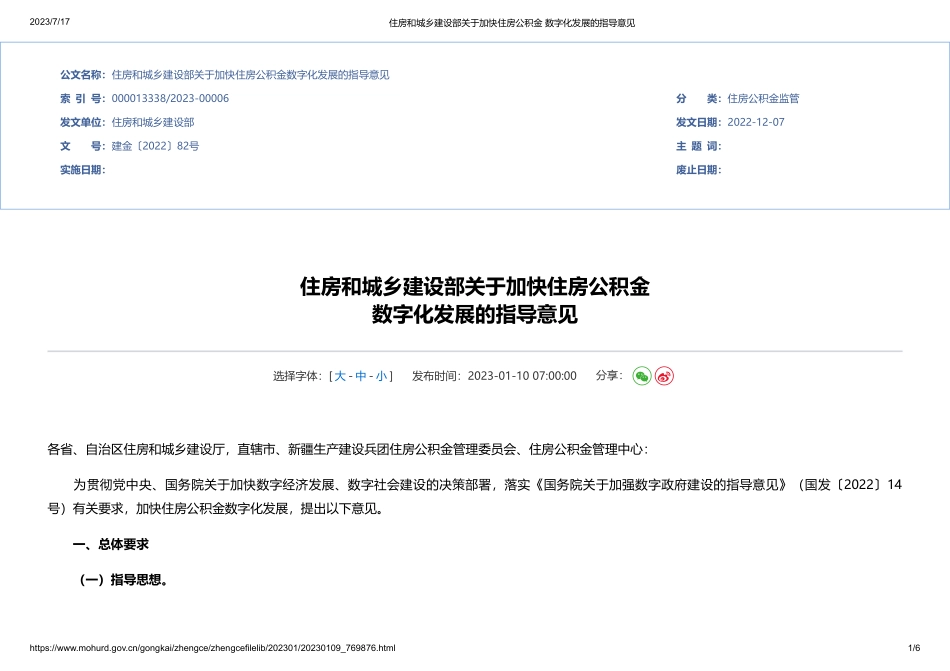Click the 公文名称 title value text
Image resolution: width=950 pixels, height=671 pixels.
pos(250,75)
